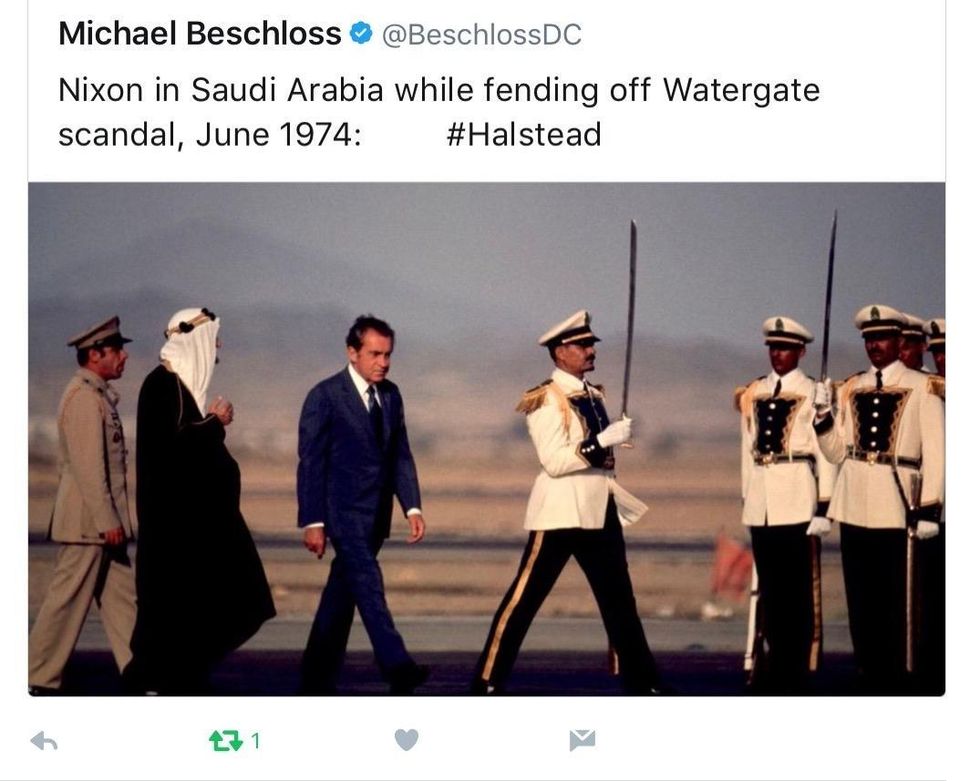980x781 pixels.
Task: Send tweet via the envelope message icon
Action: [582, 740]
